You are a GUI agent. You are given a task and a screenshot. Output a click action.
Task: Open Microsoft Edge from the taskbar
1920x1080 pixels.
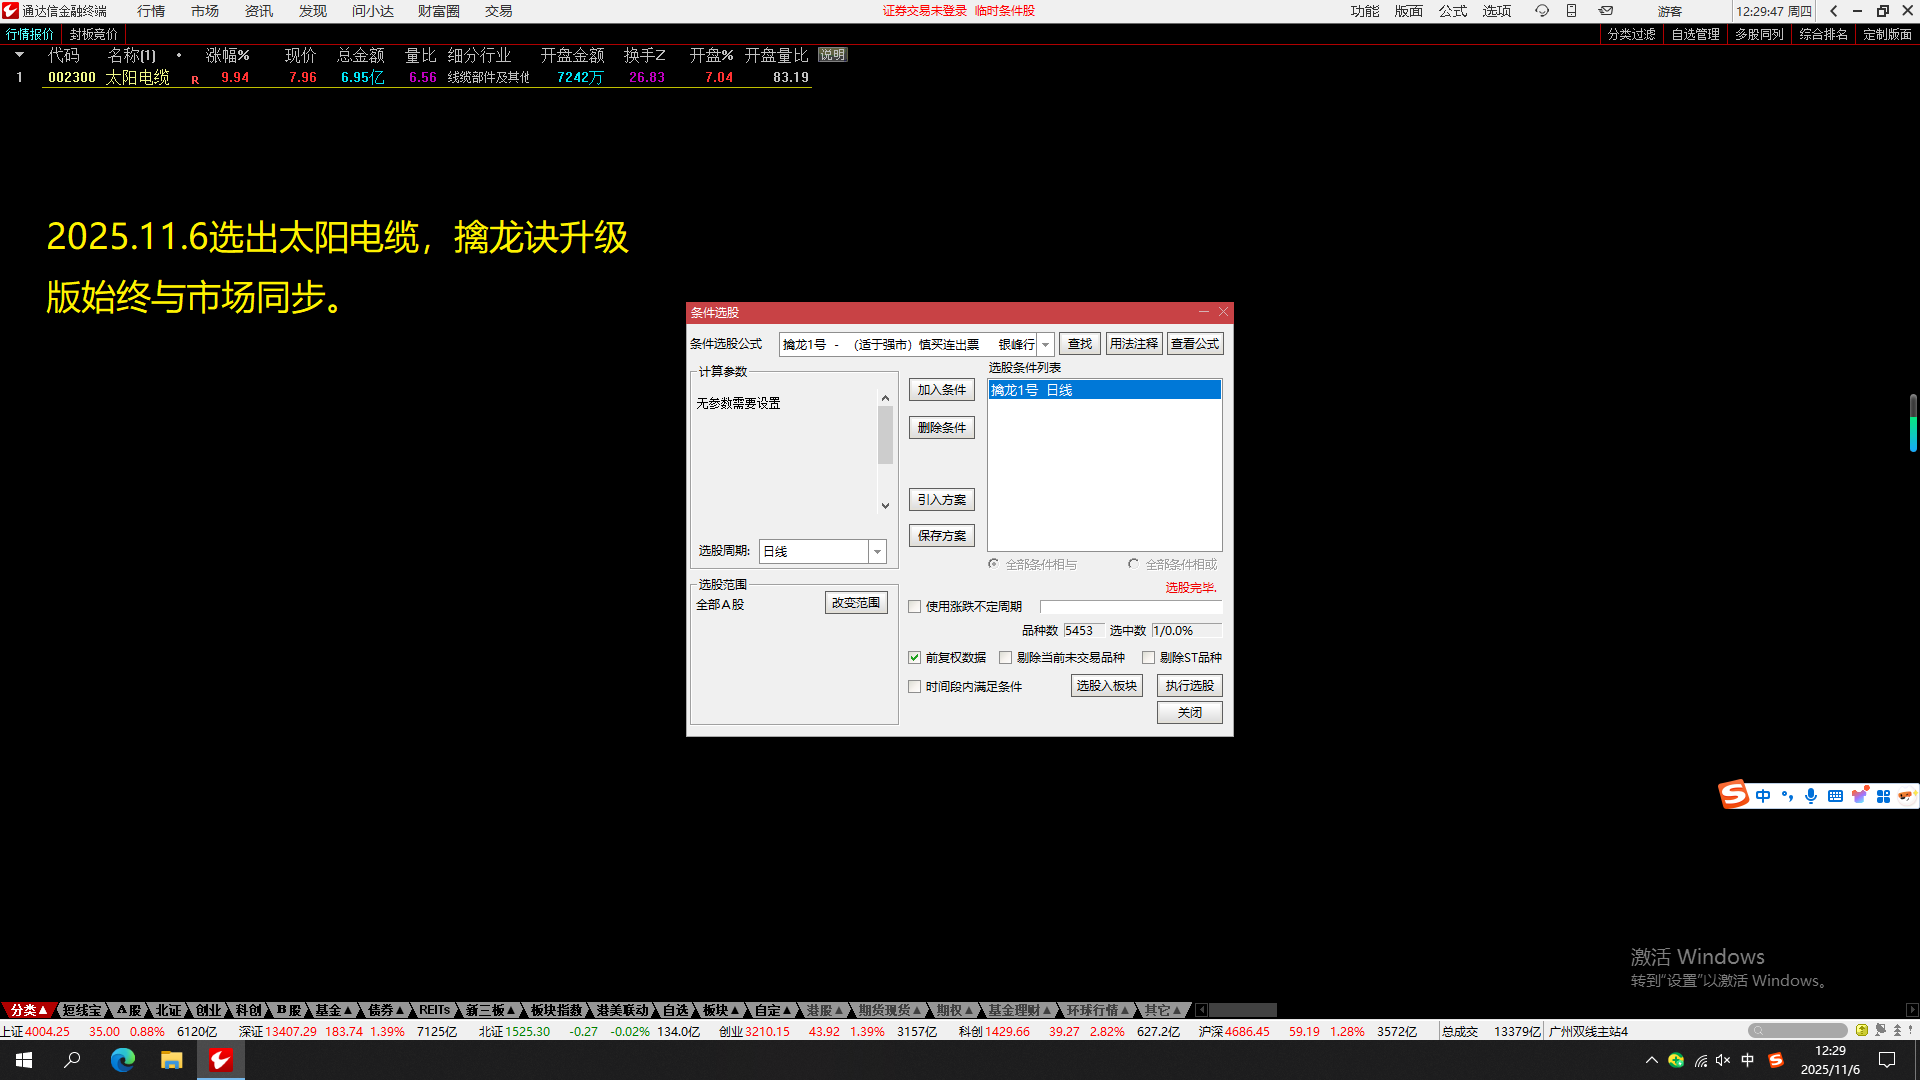(x=122, y=1060)
